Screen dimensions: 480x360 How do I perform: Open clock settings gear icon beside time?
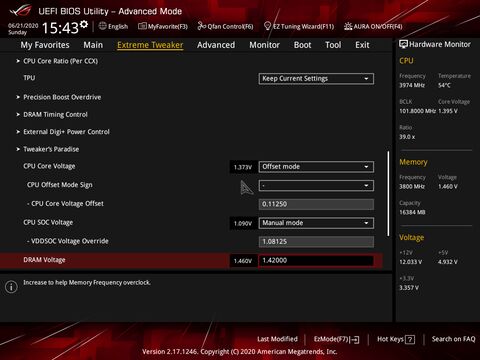click(x=84, y=24)
